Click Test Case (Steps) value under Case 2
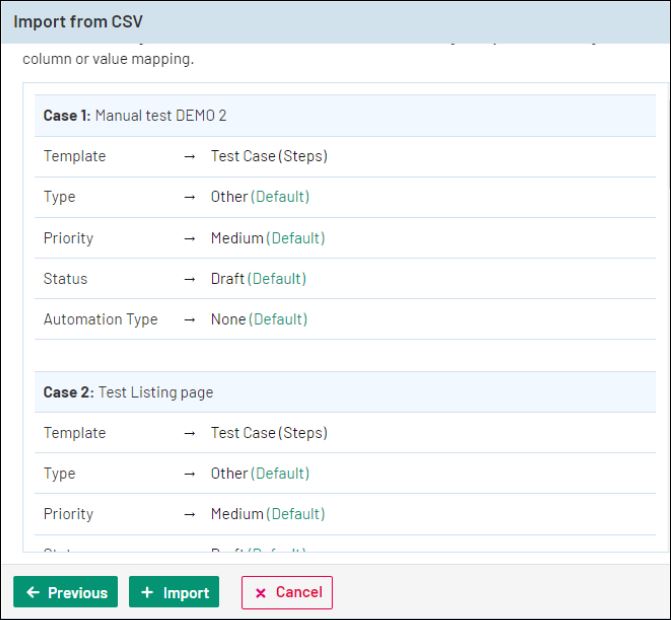 (268, 433)
